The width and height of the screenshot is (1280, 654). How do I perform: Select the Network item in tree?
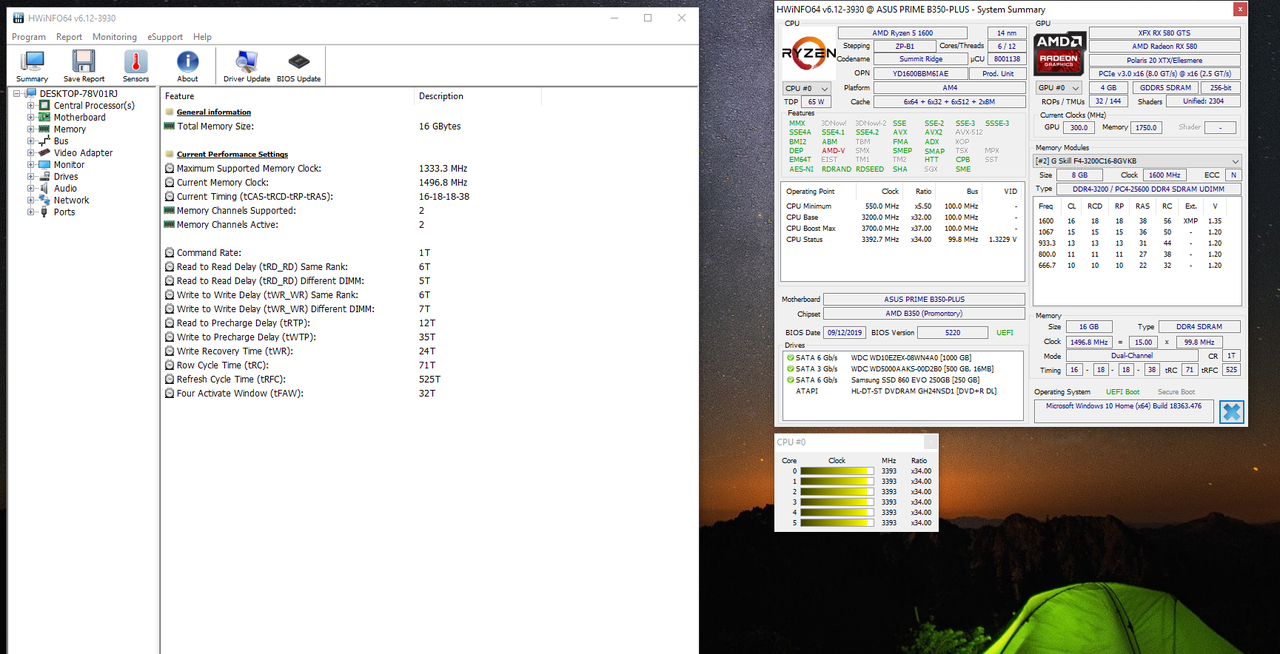point(71,200)
